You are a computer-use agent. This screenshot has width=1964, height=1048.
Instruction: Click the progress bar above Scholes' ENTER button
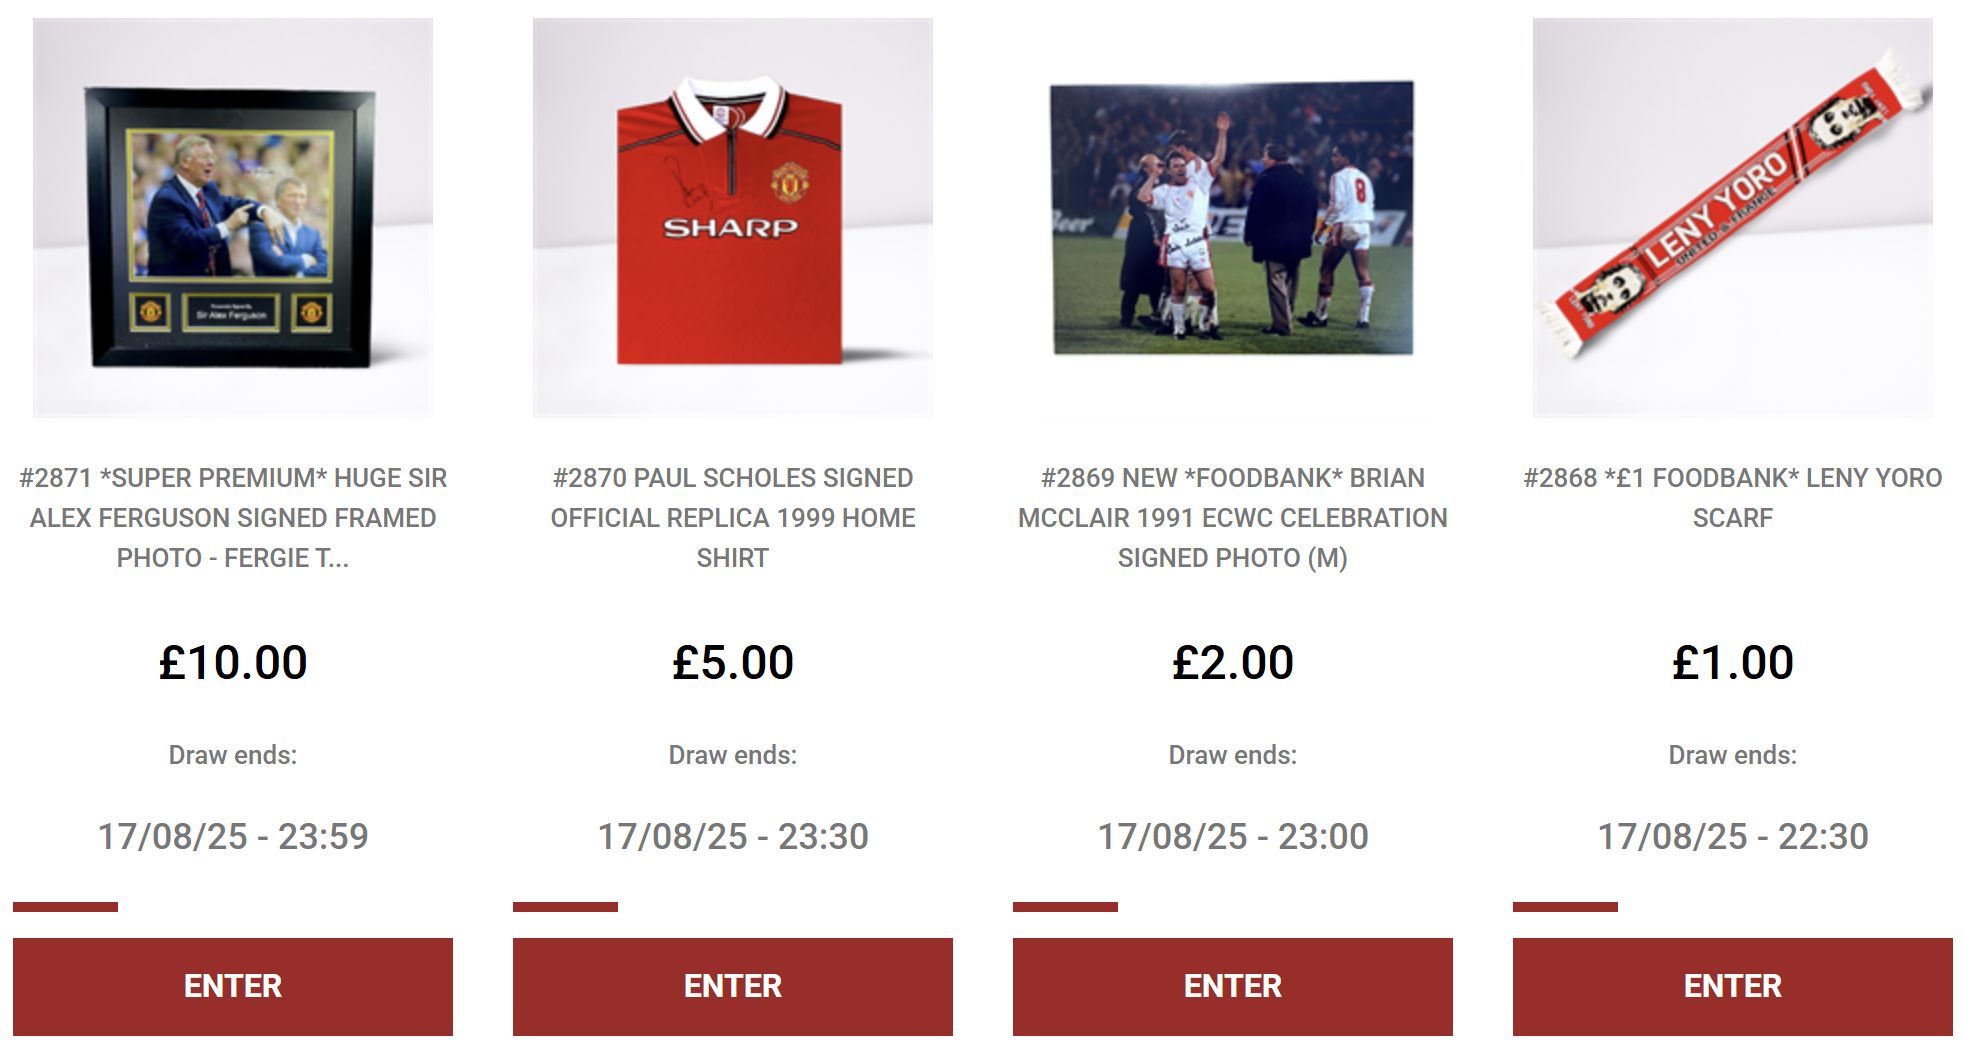(566, 907)
